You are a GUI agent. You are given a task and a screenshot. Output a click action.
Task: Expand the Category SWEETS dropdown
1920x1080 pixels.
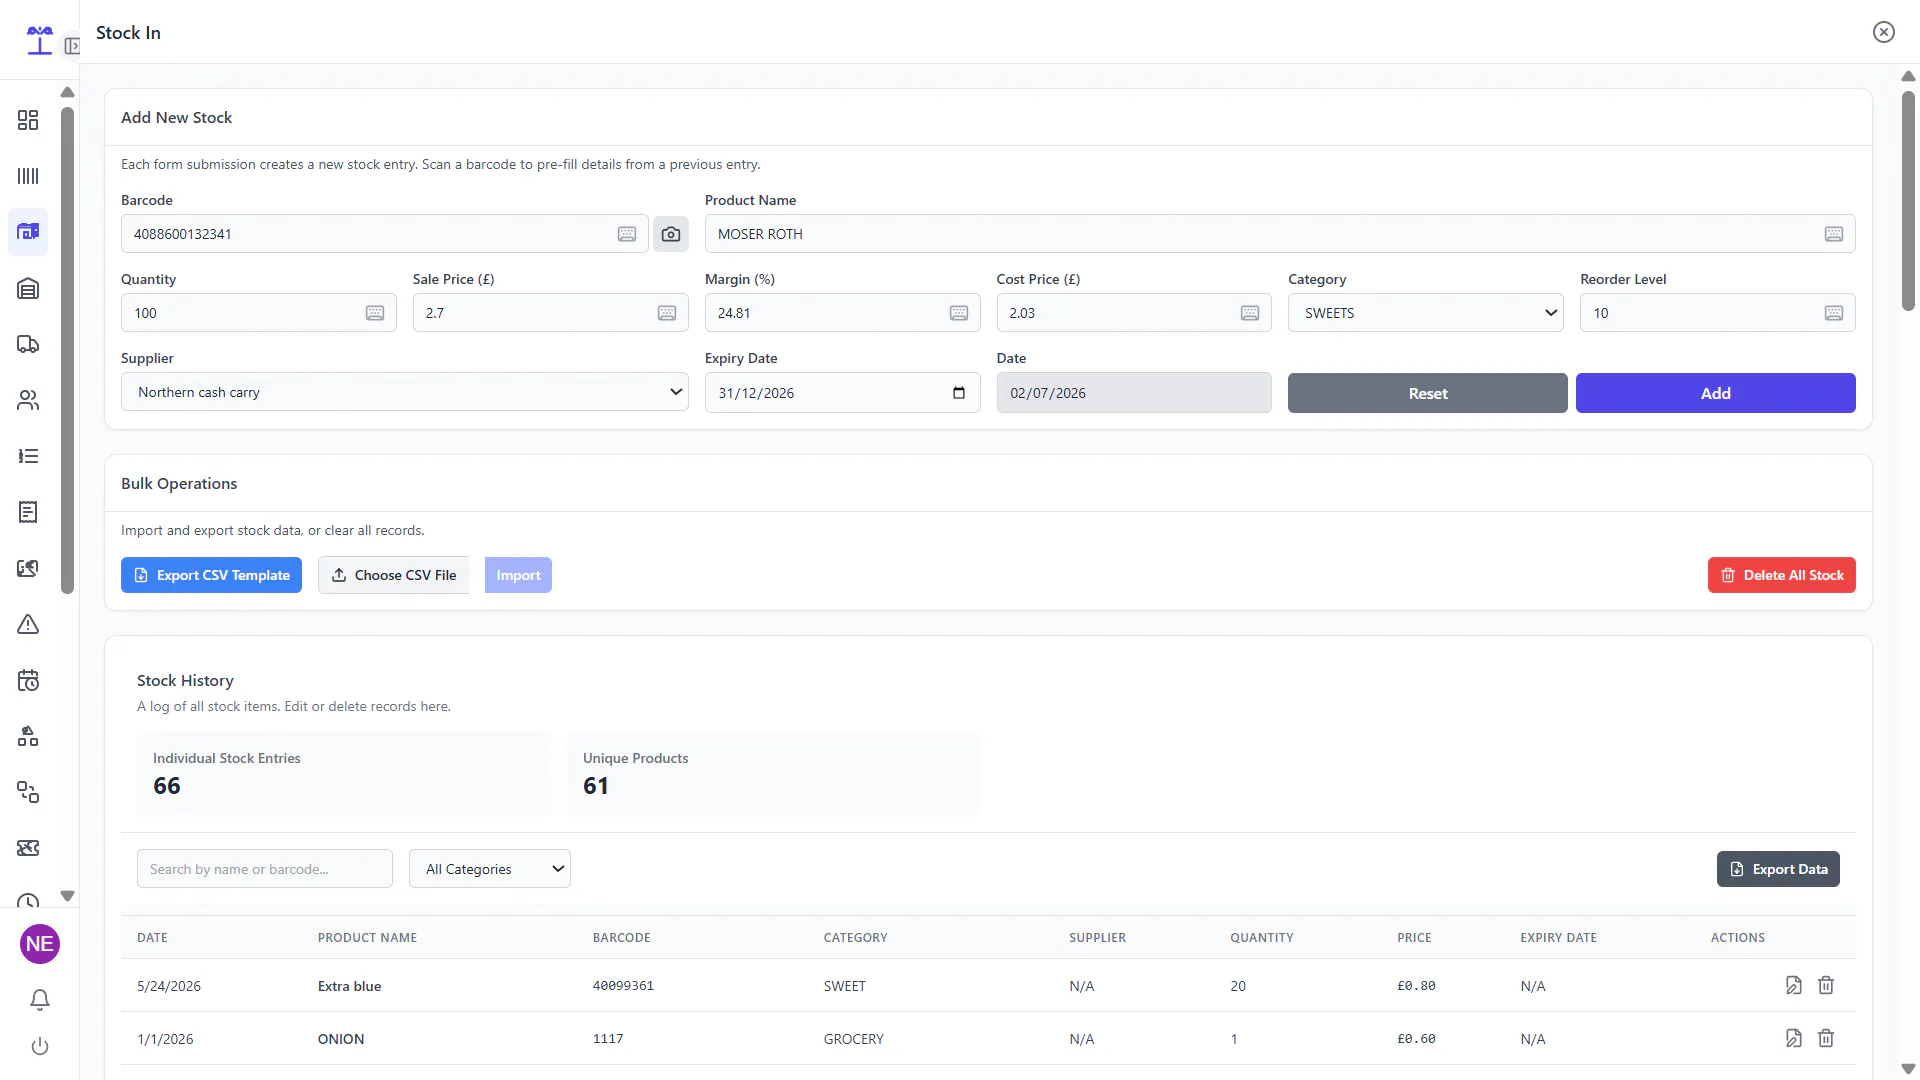point(1426,313)
